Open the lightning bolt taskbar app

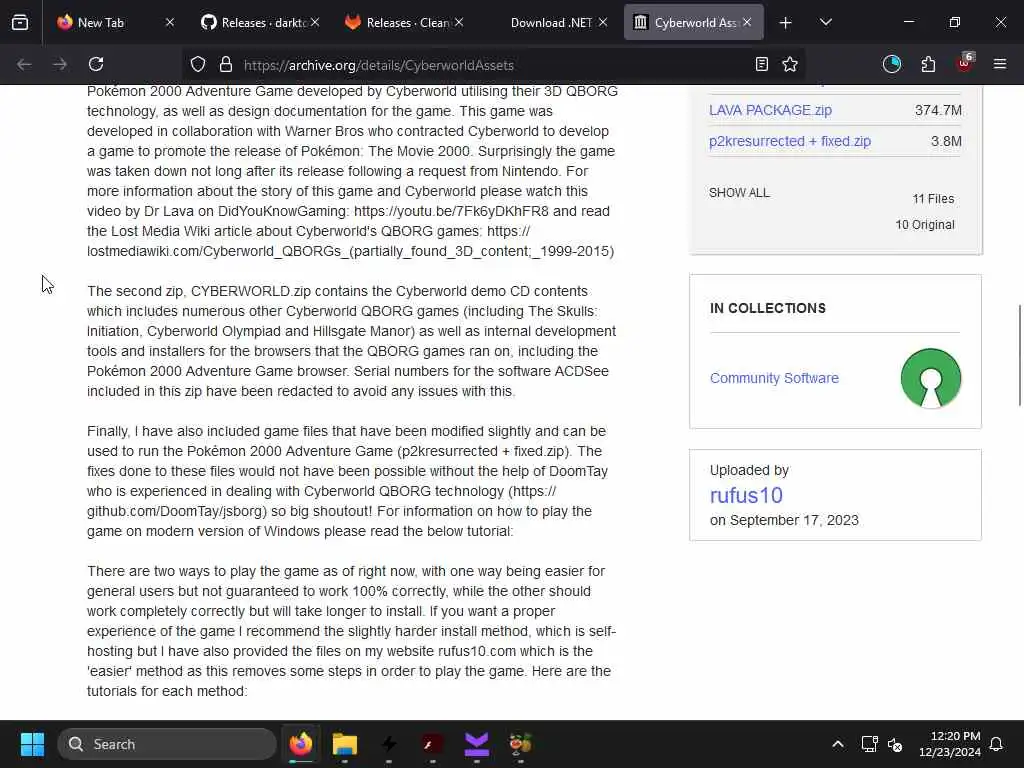(389, 744)
